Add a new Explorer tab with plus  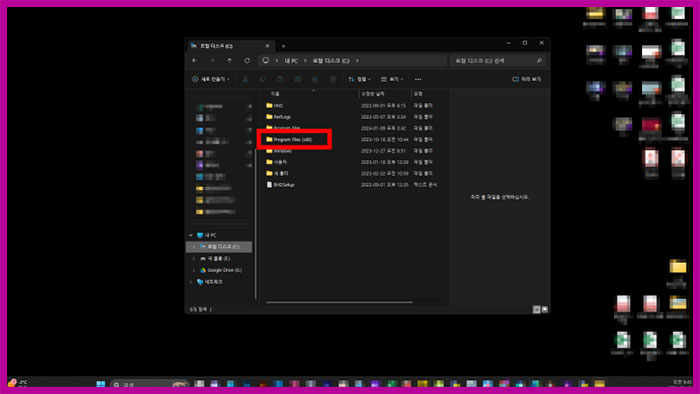pos(283,46)
